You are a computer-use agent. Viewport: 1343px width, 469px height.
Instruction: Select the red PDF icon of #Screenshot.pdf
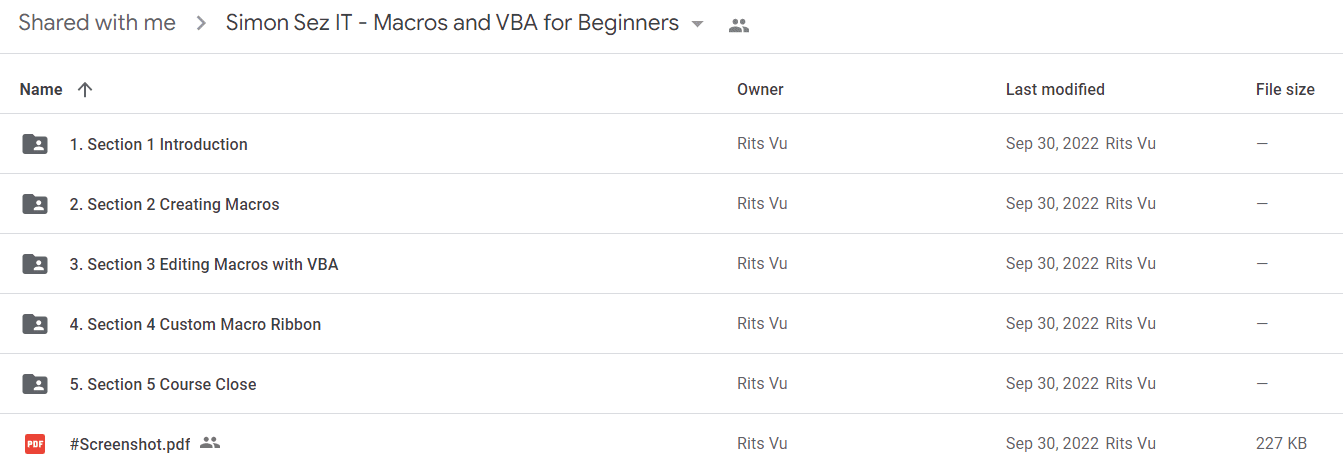[35, 443]
